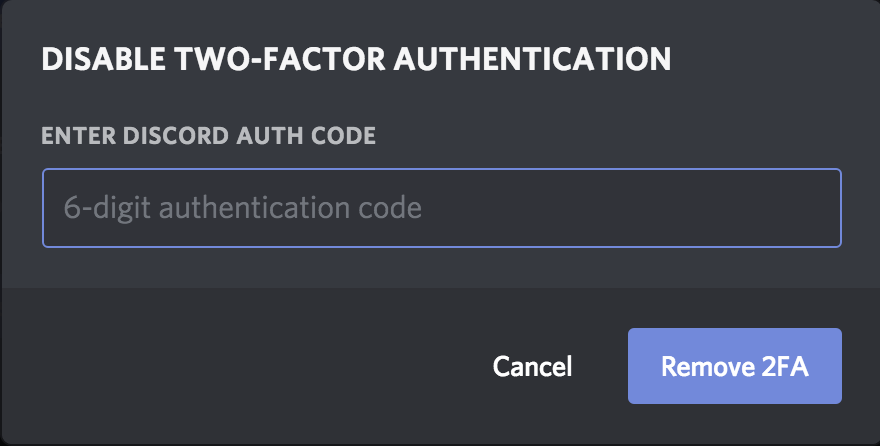Dismiss the dialog using Cancel

532,366
